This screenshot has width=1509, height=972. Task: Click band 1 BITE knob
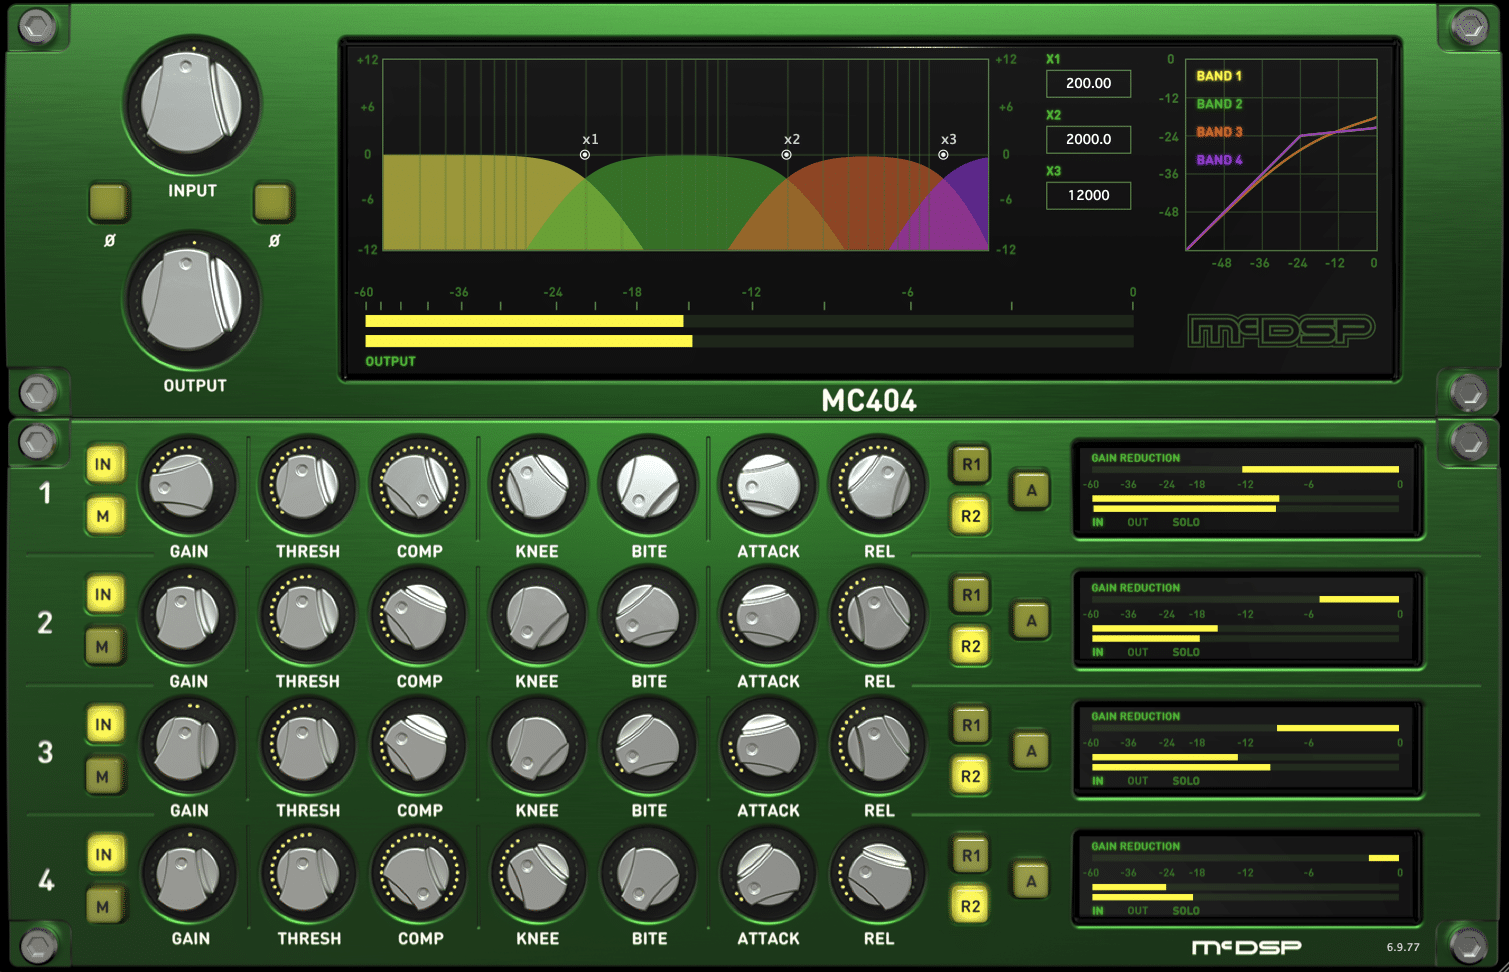point(648,486)
